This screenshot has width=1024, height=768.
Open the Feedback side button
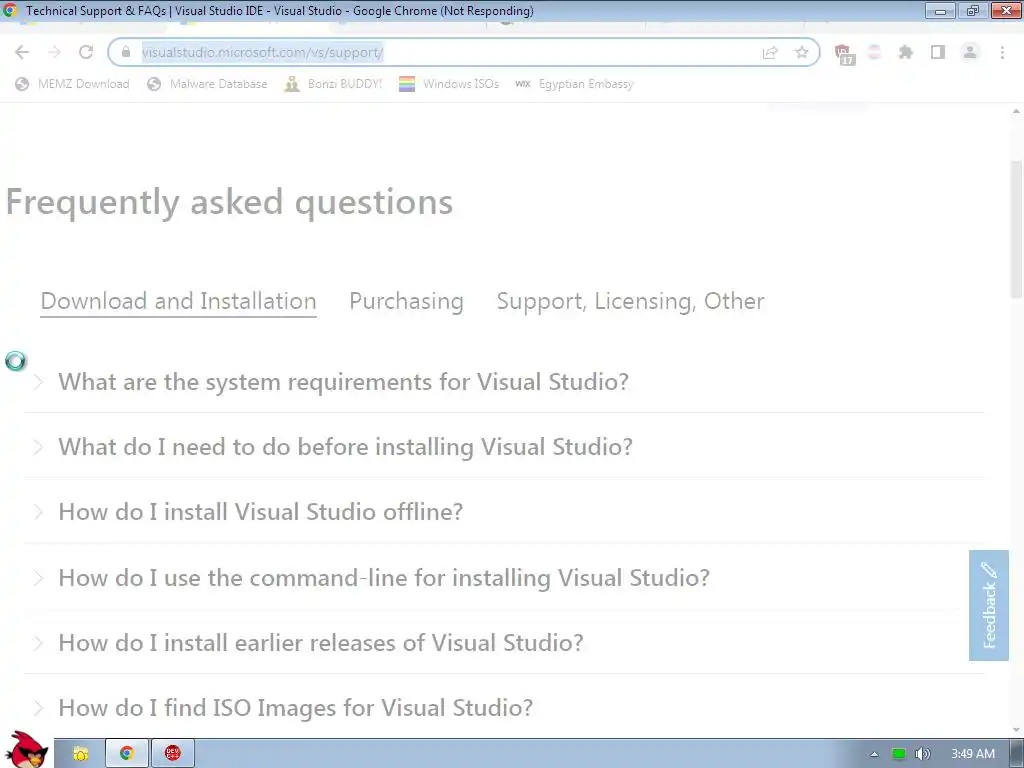(x=989, y=605)
